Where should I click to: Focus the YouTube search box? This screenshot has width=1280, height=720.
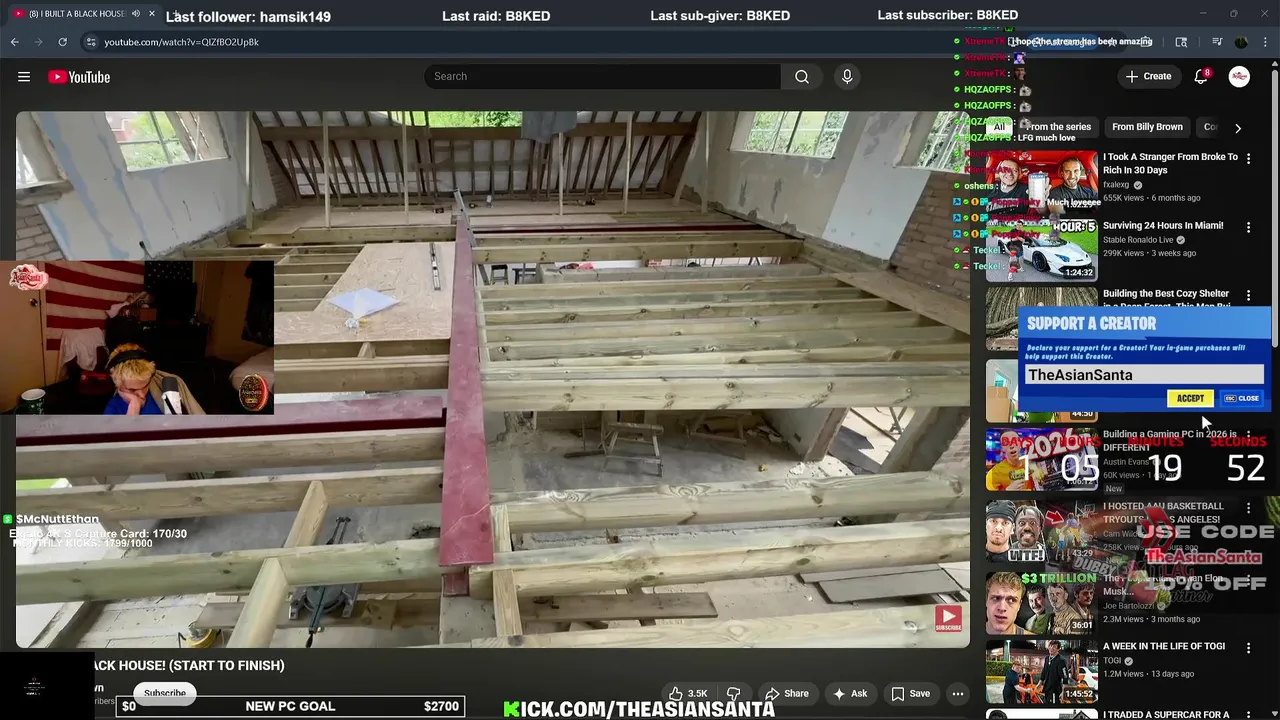point(603,77)
